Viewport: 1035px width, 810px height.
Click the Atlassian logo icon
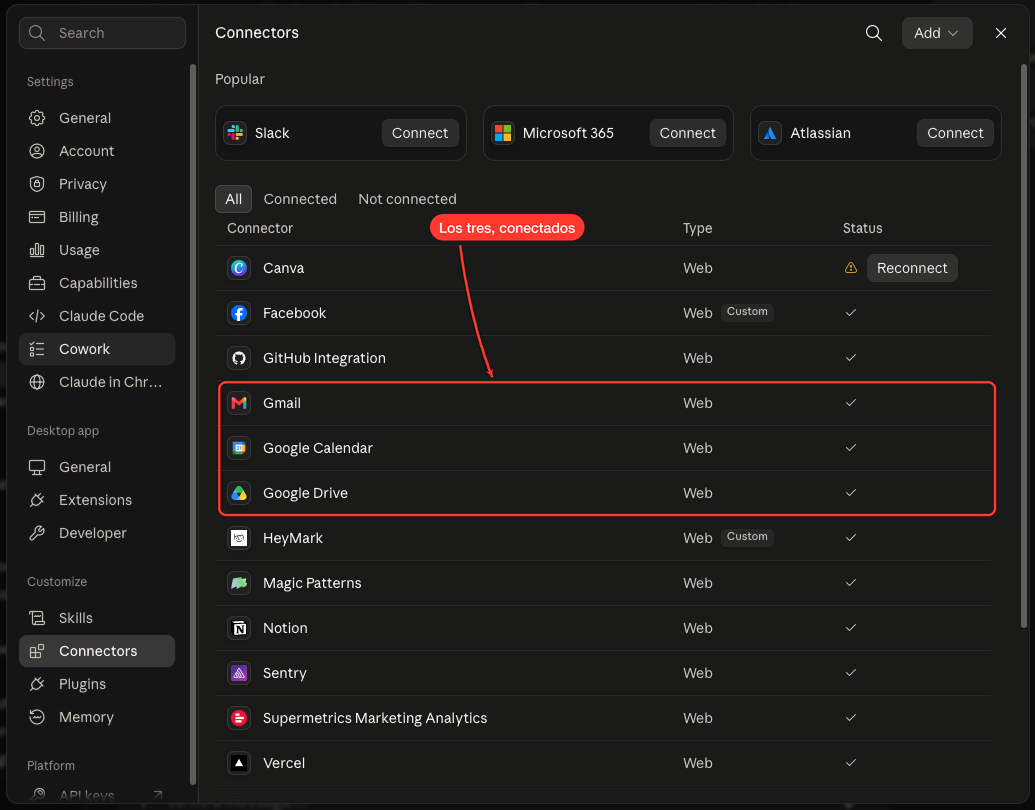tap(770, 133)
